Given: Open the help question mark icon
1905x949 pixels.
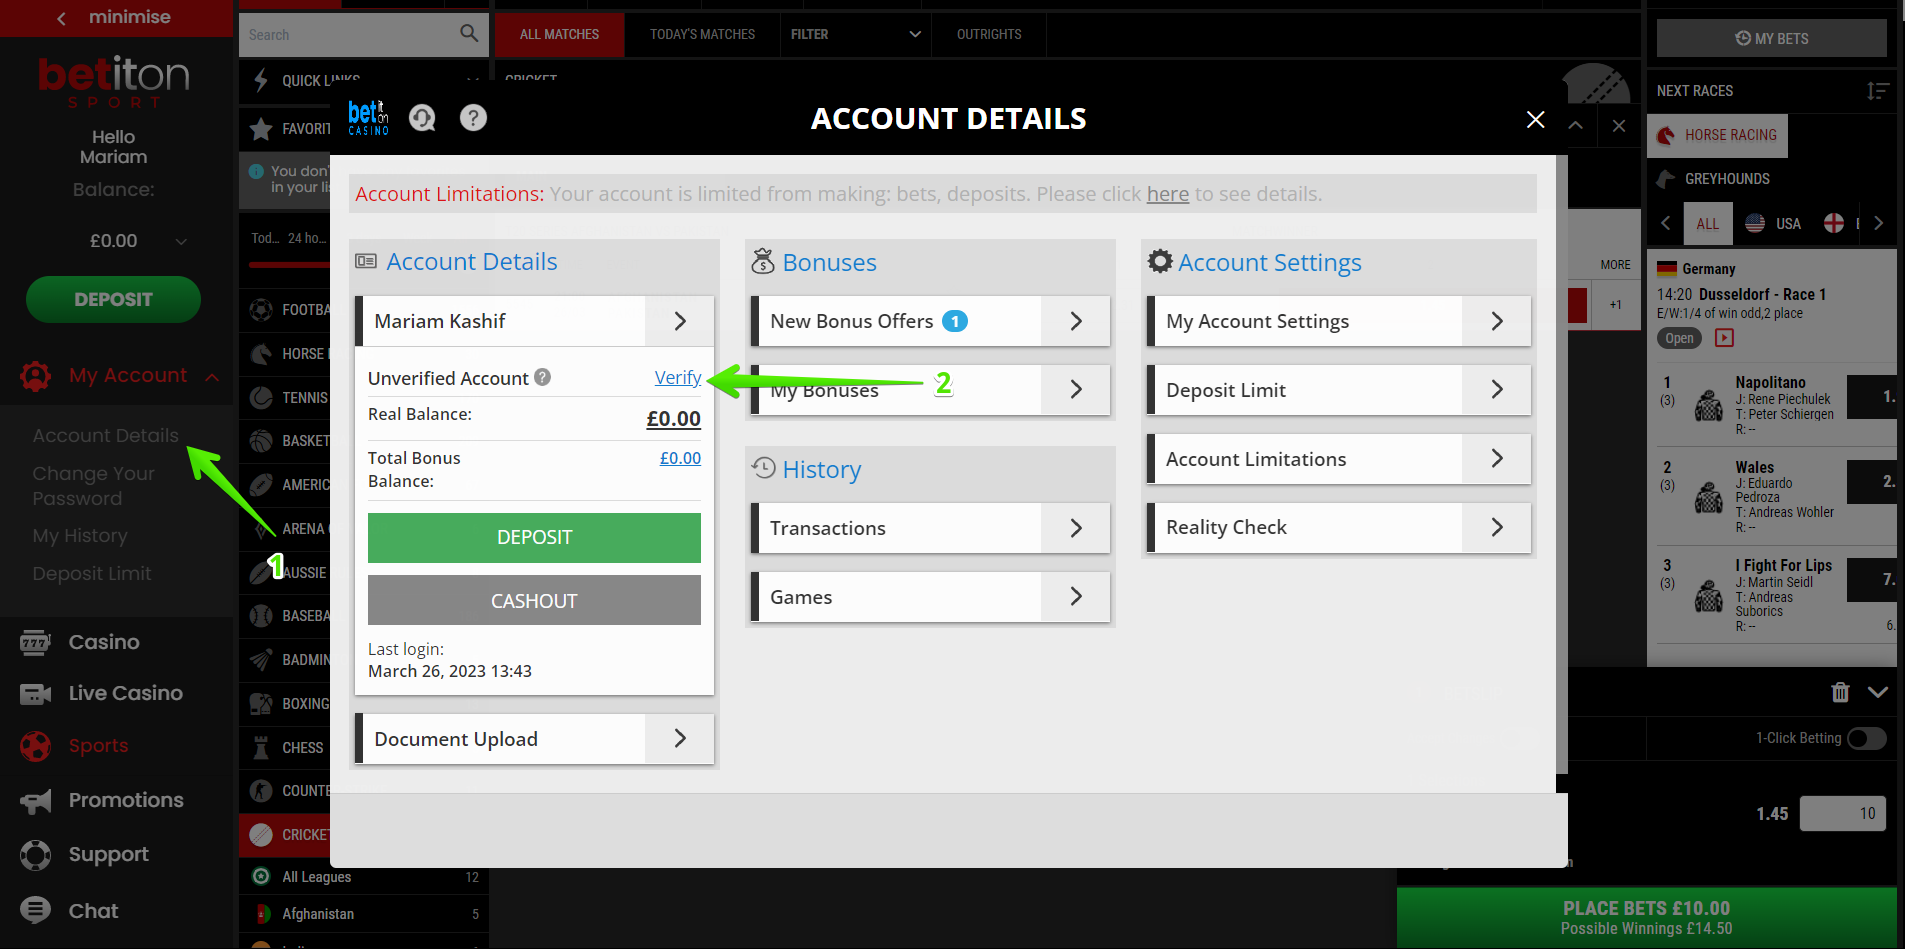Looking at the screenshot, I should click(473, 118).
